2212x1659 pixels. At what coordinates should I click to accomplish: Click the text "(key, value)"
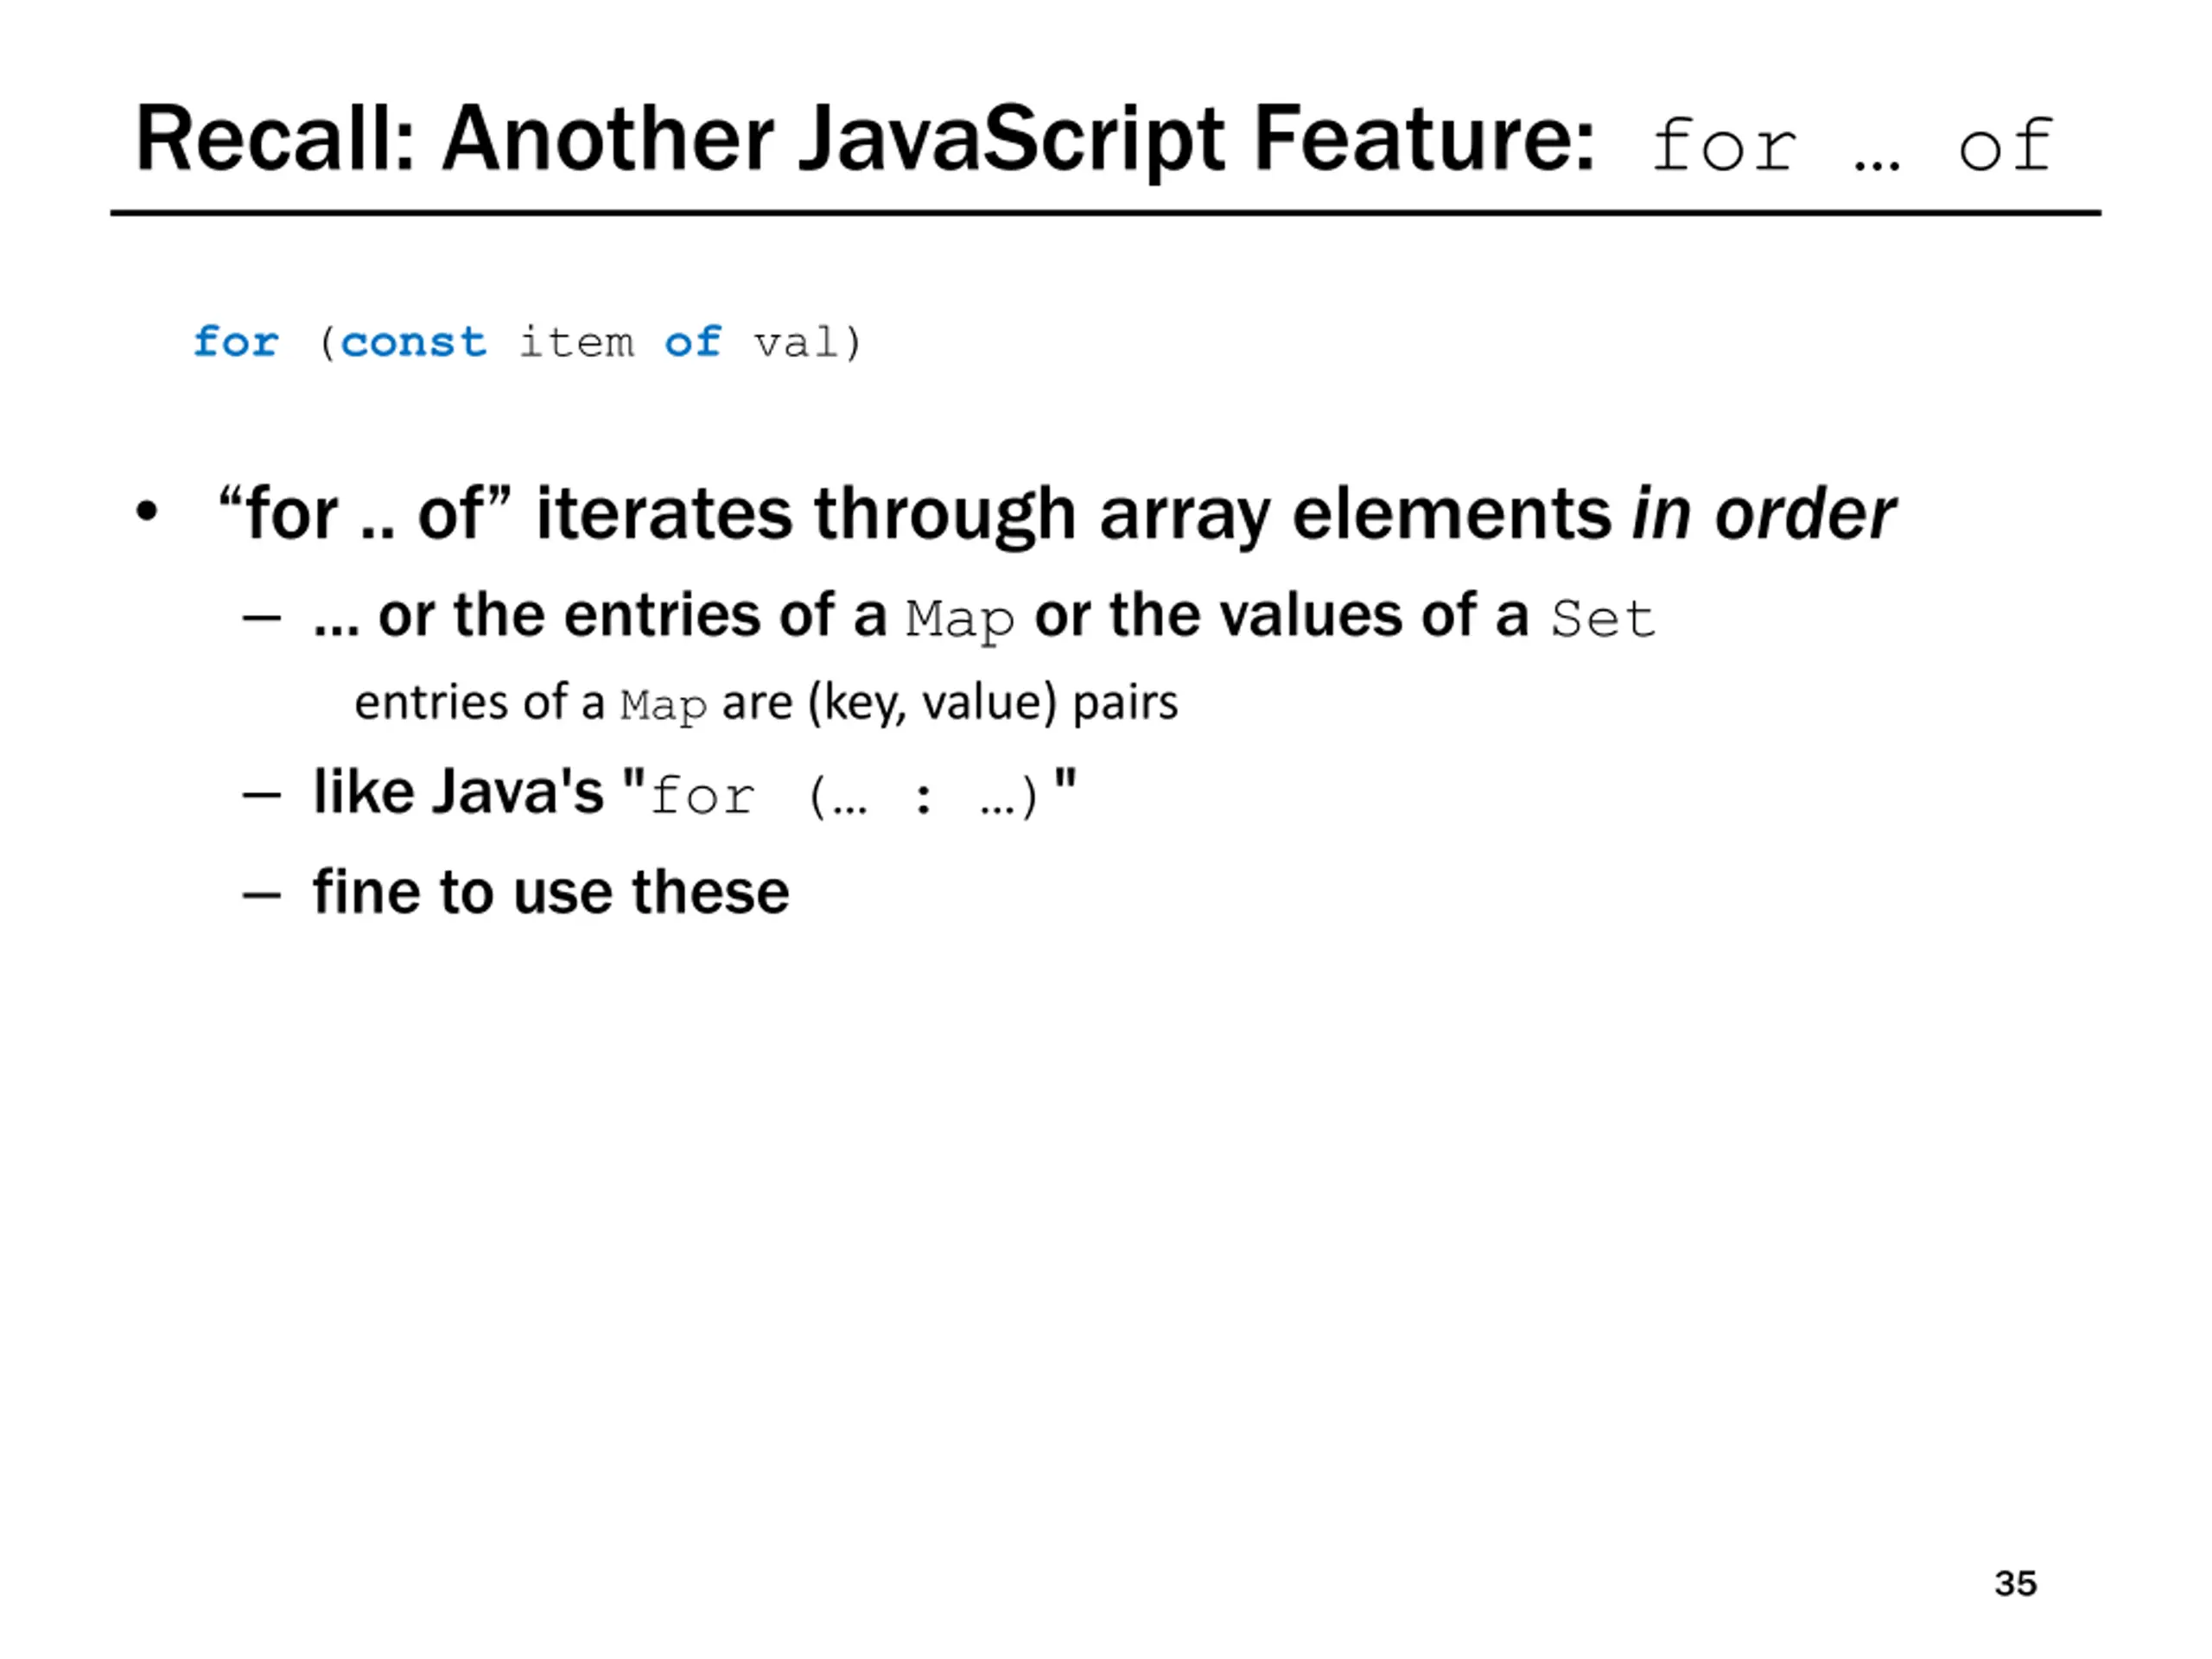[932, 703]
